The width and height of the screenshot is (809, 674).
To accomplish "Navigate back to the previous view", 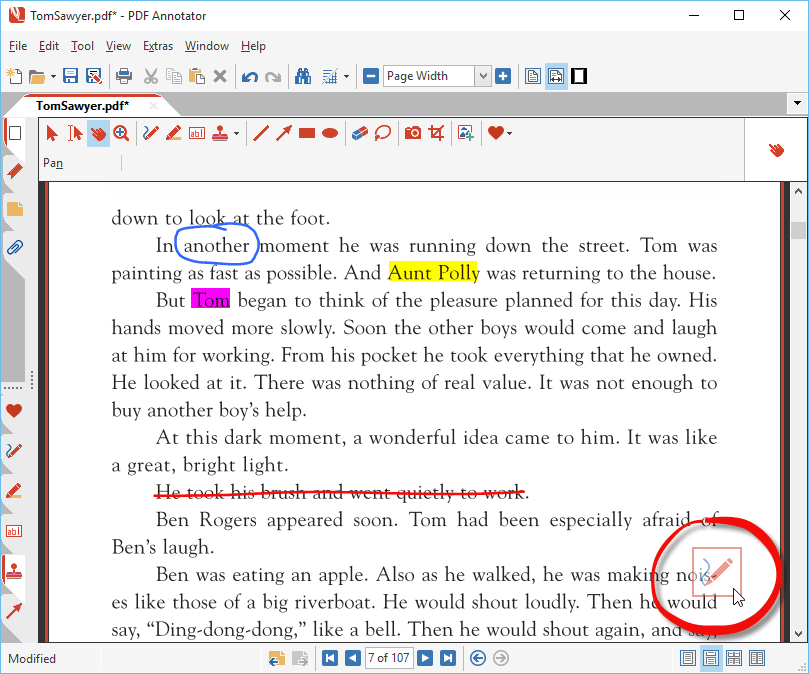I will tap(478, 658).
